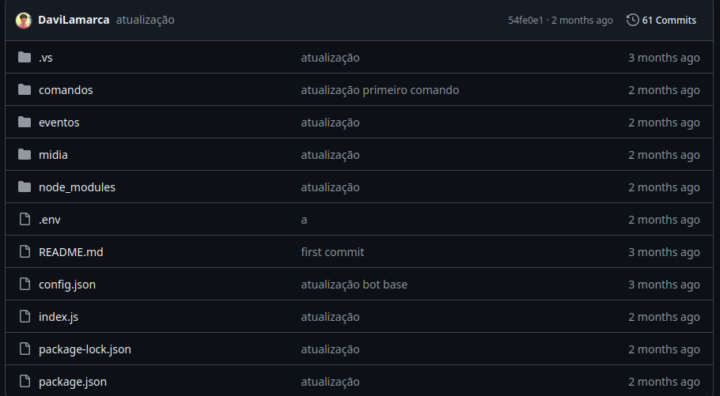Click the eventos folder icon
Image resolution: width=720 pixels, height=396 pixels.
(x=24, y=122)
